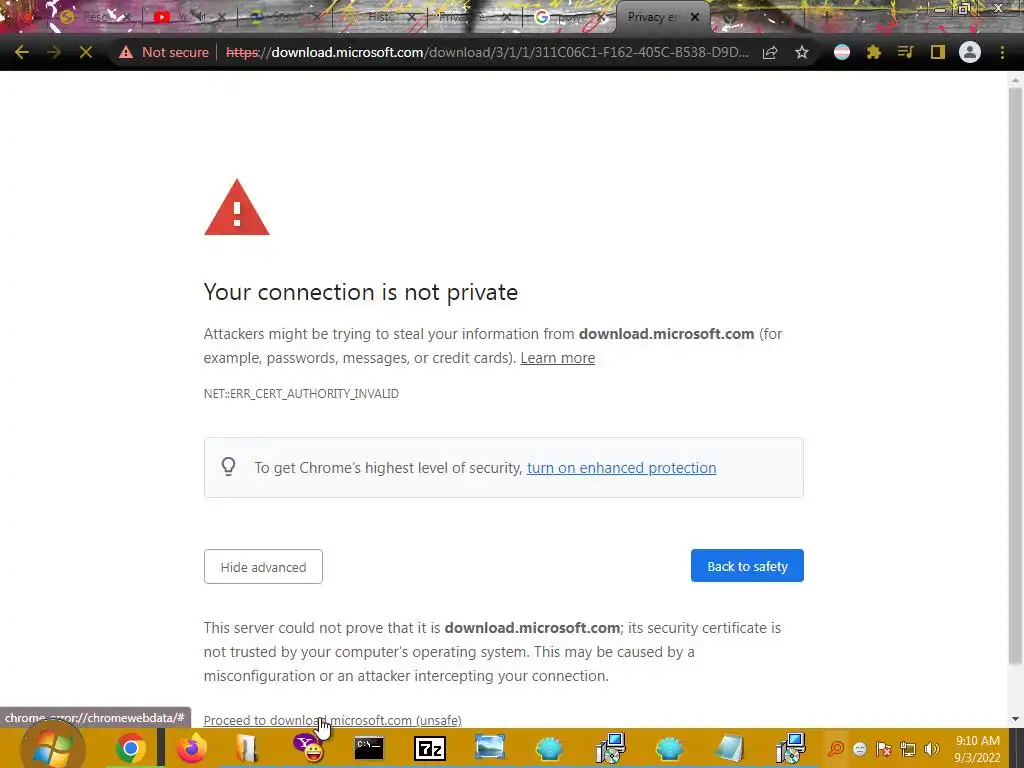Click the red warning triangle on the page
This screenshot has height=768, width=1024.
point(236,208)
